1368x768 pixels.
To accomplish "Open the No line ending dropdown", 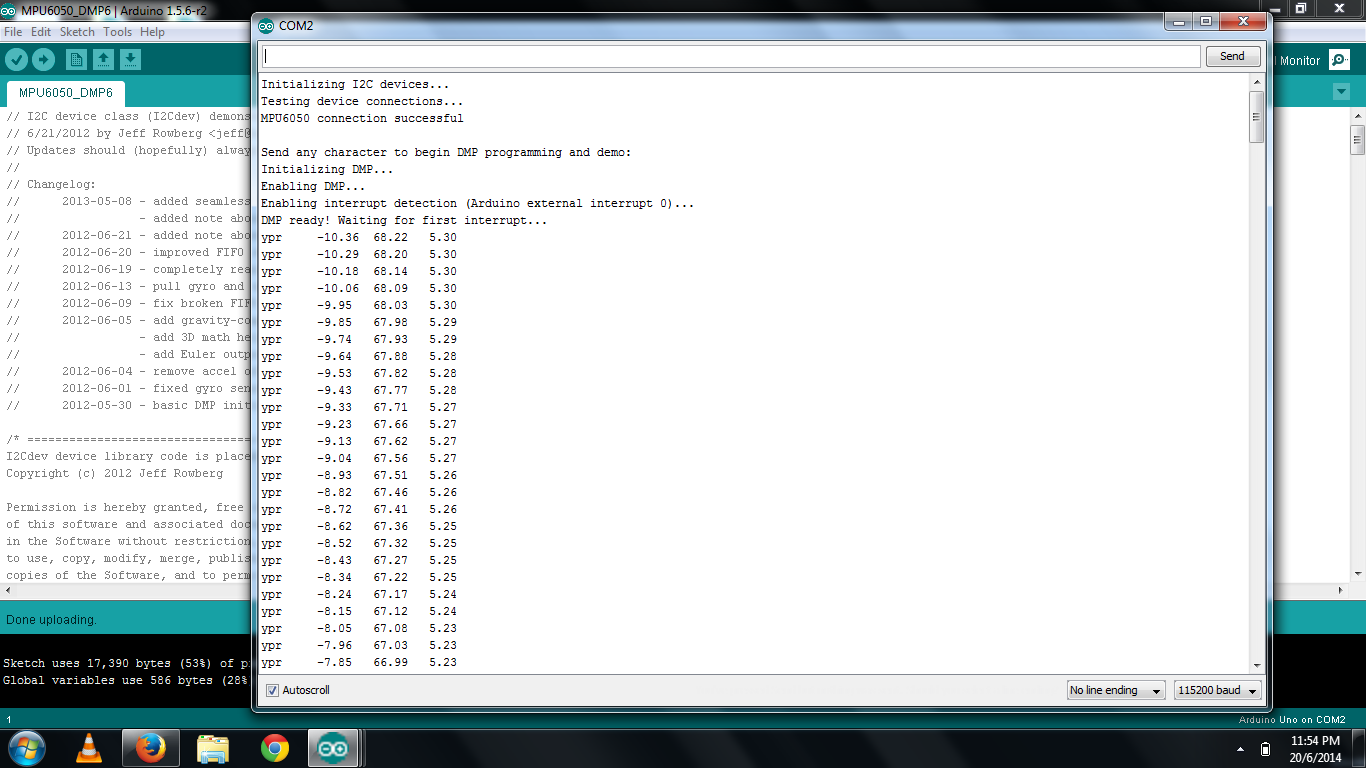I will click(x=1116, y=690).
